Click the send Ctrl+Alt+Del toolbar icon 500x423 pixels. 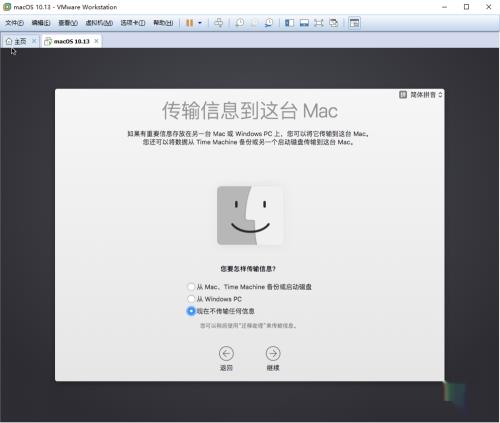point(219,23)
